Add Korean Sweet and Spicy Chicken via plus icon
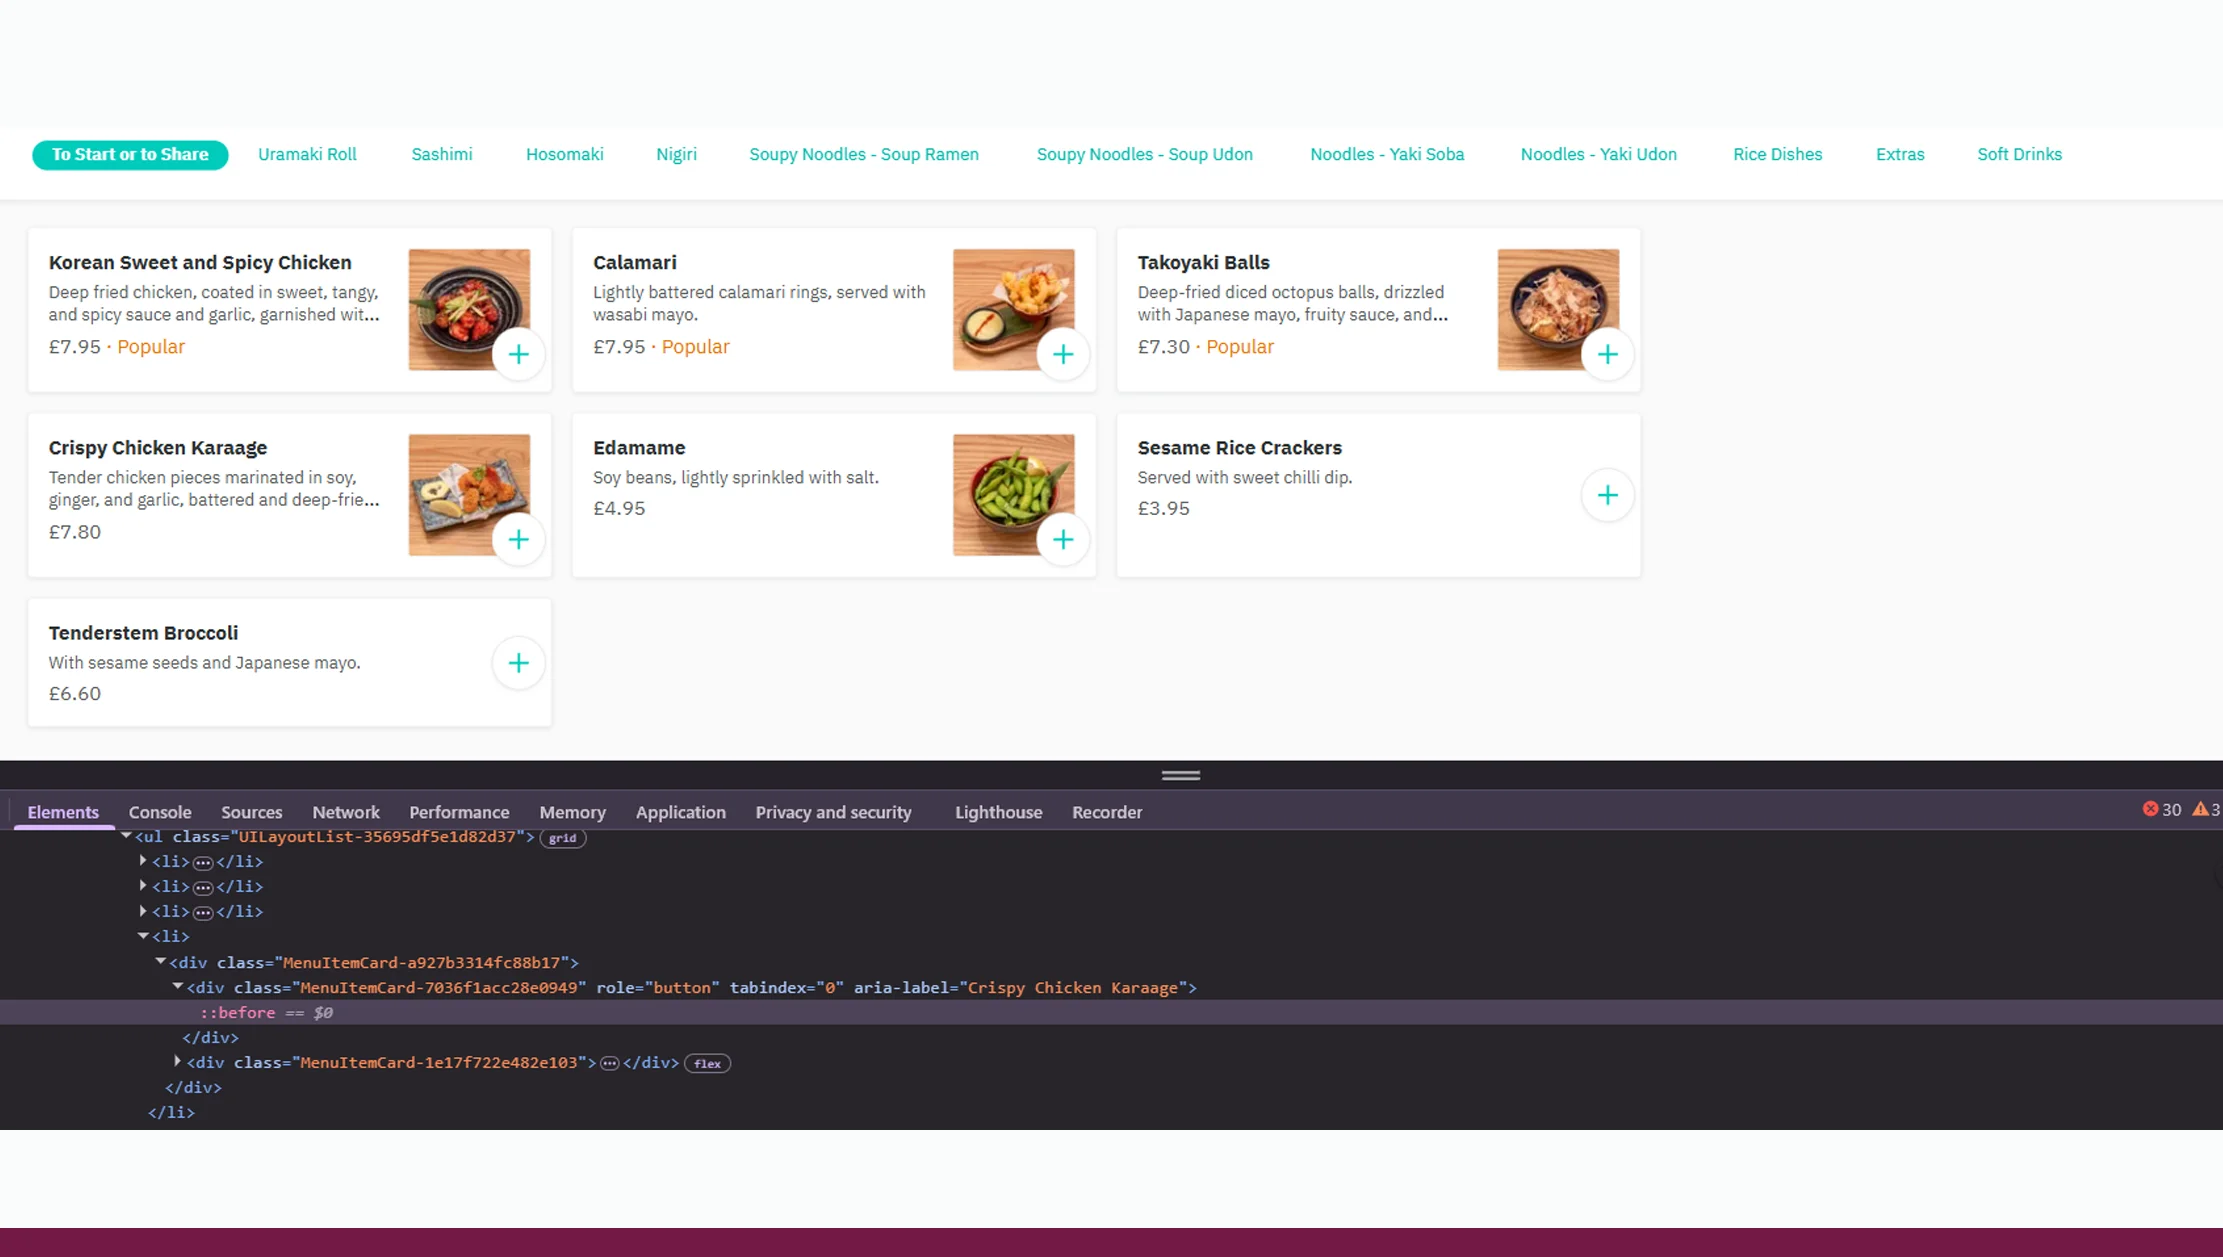The image size is (2223, 1257). pyautogui.click(x=519, y=354)
